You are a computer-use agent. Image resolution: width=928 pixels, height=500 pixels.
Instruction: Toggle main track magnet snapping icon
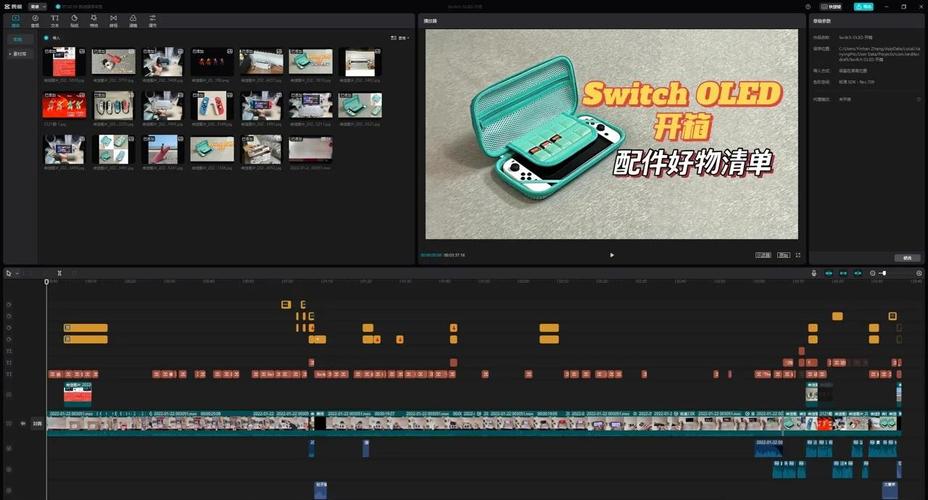tap(829, 273)
